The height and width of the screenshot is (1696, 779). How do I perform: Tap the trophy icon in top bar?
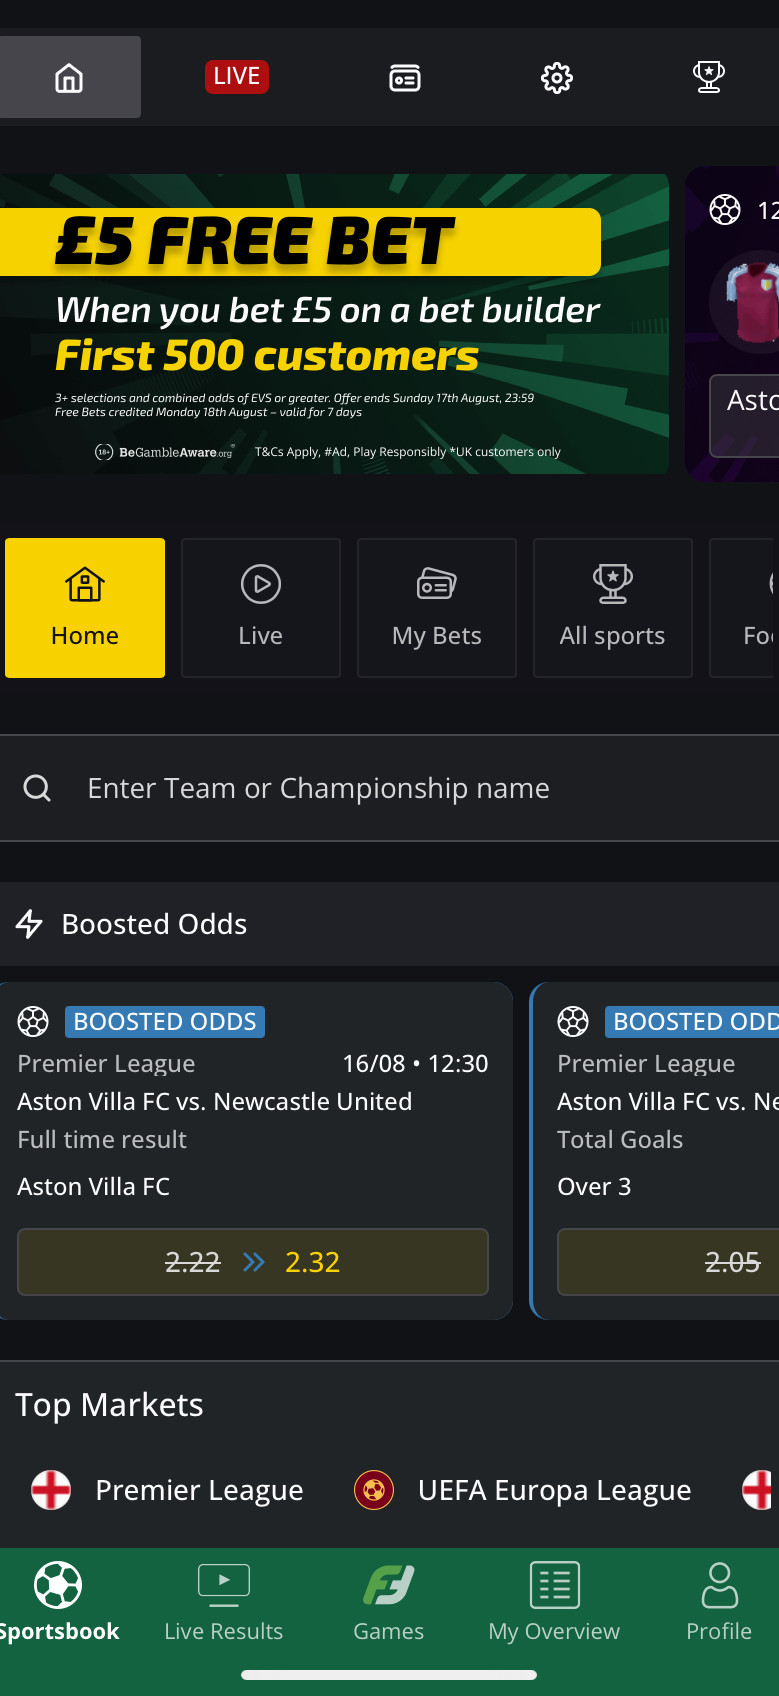(x=709, y=77)
